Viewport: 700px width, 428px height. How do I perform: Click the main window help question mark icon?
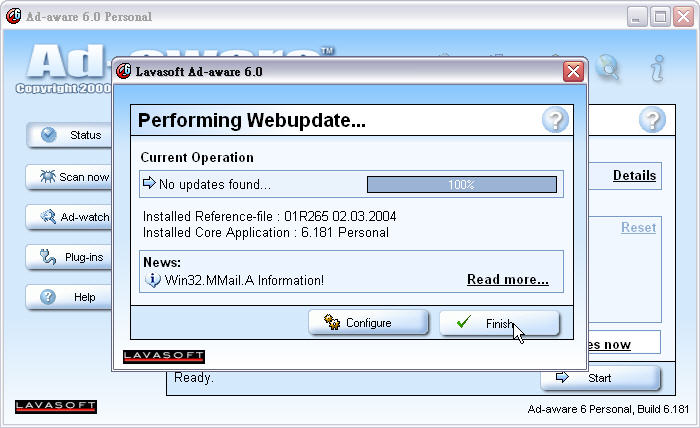point(652,120)
